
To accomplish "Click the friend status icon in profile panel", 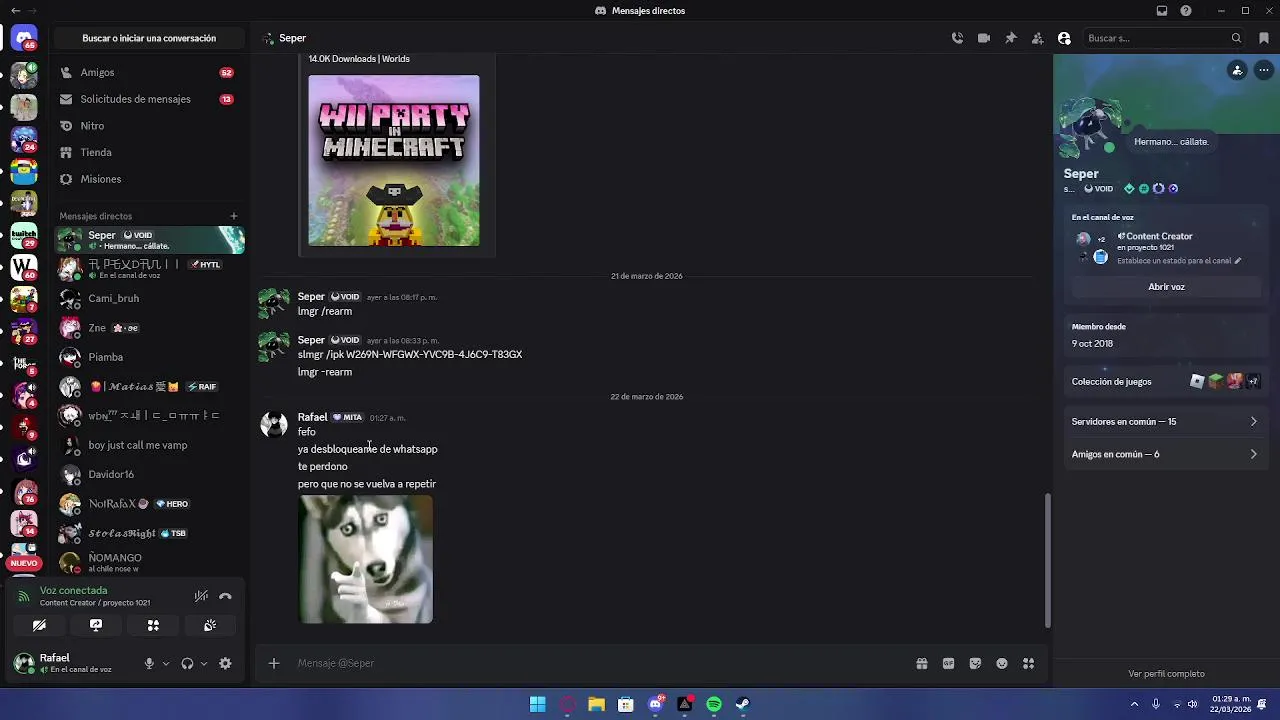I will pyautogui.click(x=1237, y=70).
